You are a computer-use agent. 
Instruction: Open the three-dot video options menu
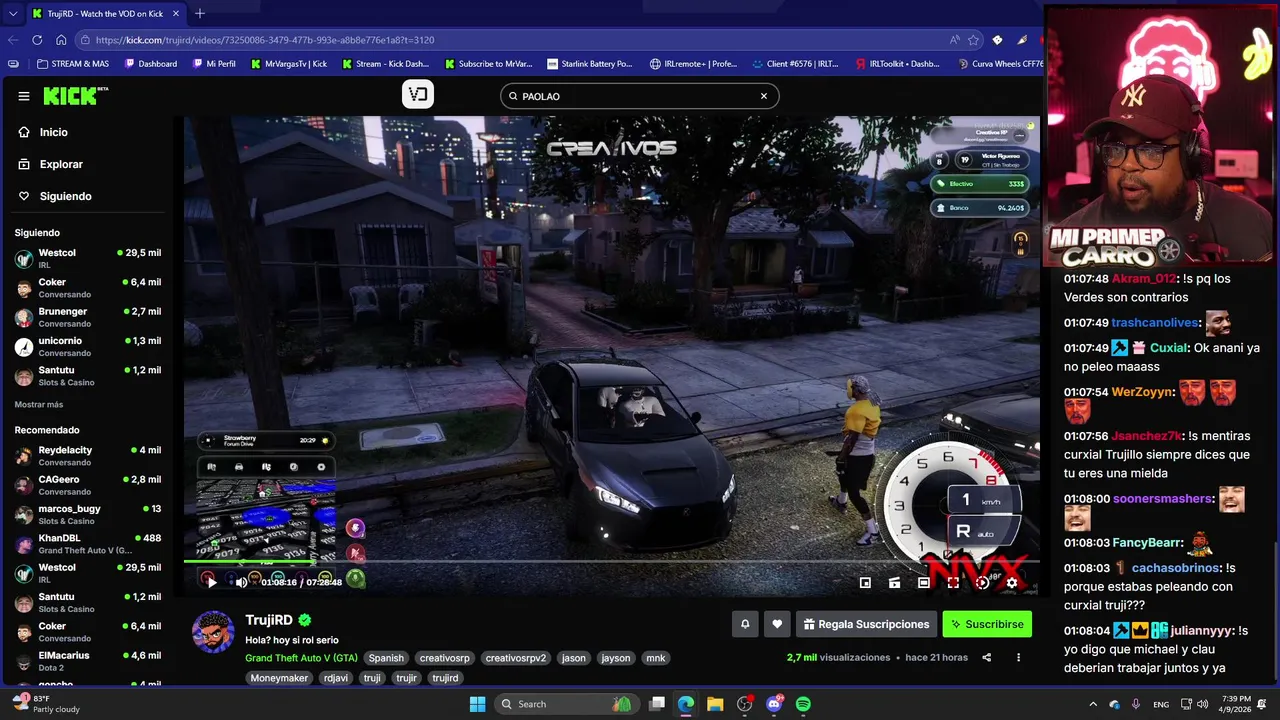(x=1018, y=658)
